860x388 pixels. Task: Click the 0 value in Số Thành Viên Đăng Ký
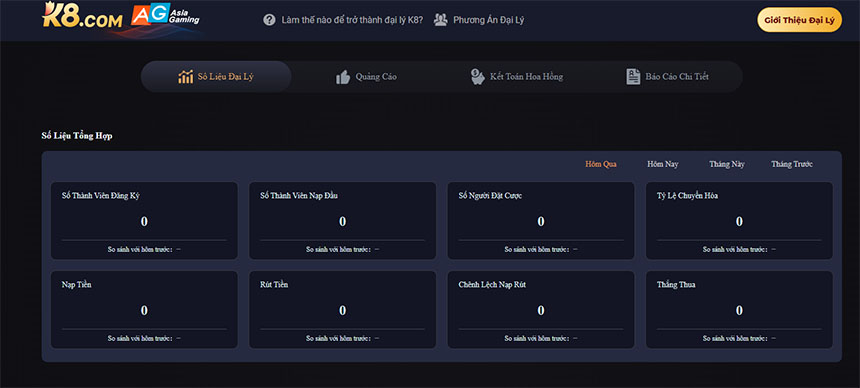pyautogui.click(x=144, y=222)
